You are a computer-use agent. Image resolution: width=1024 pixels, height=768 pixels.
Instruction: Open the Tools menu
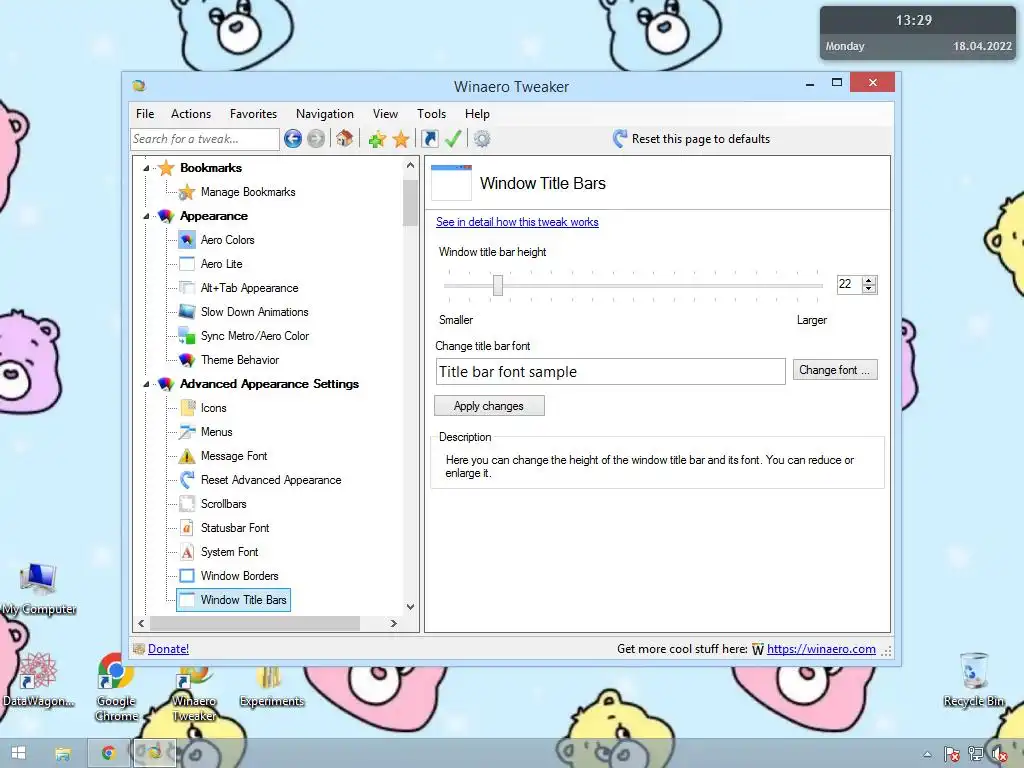[x=431, y=114]
